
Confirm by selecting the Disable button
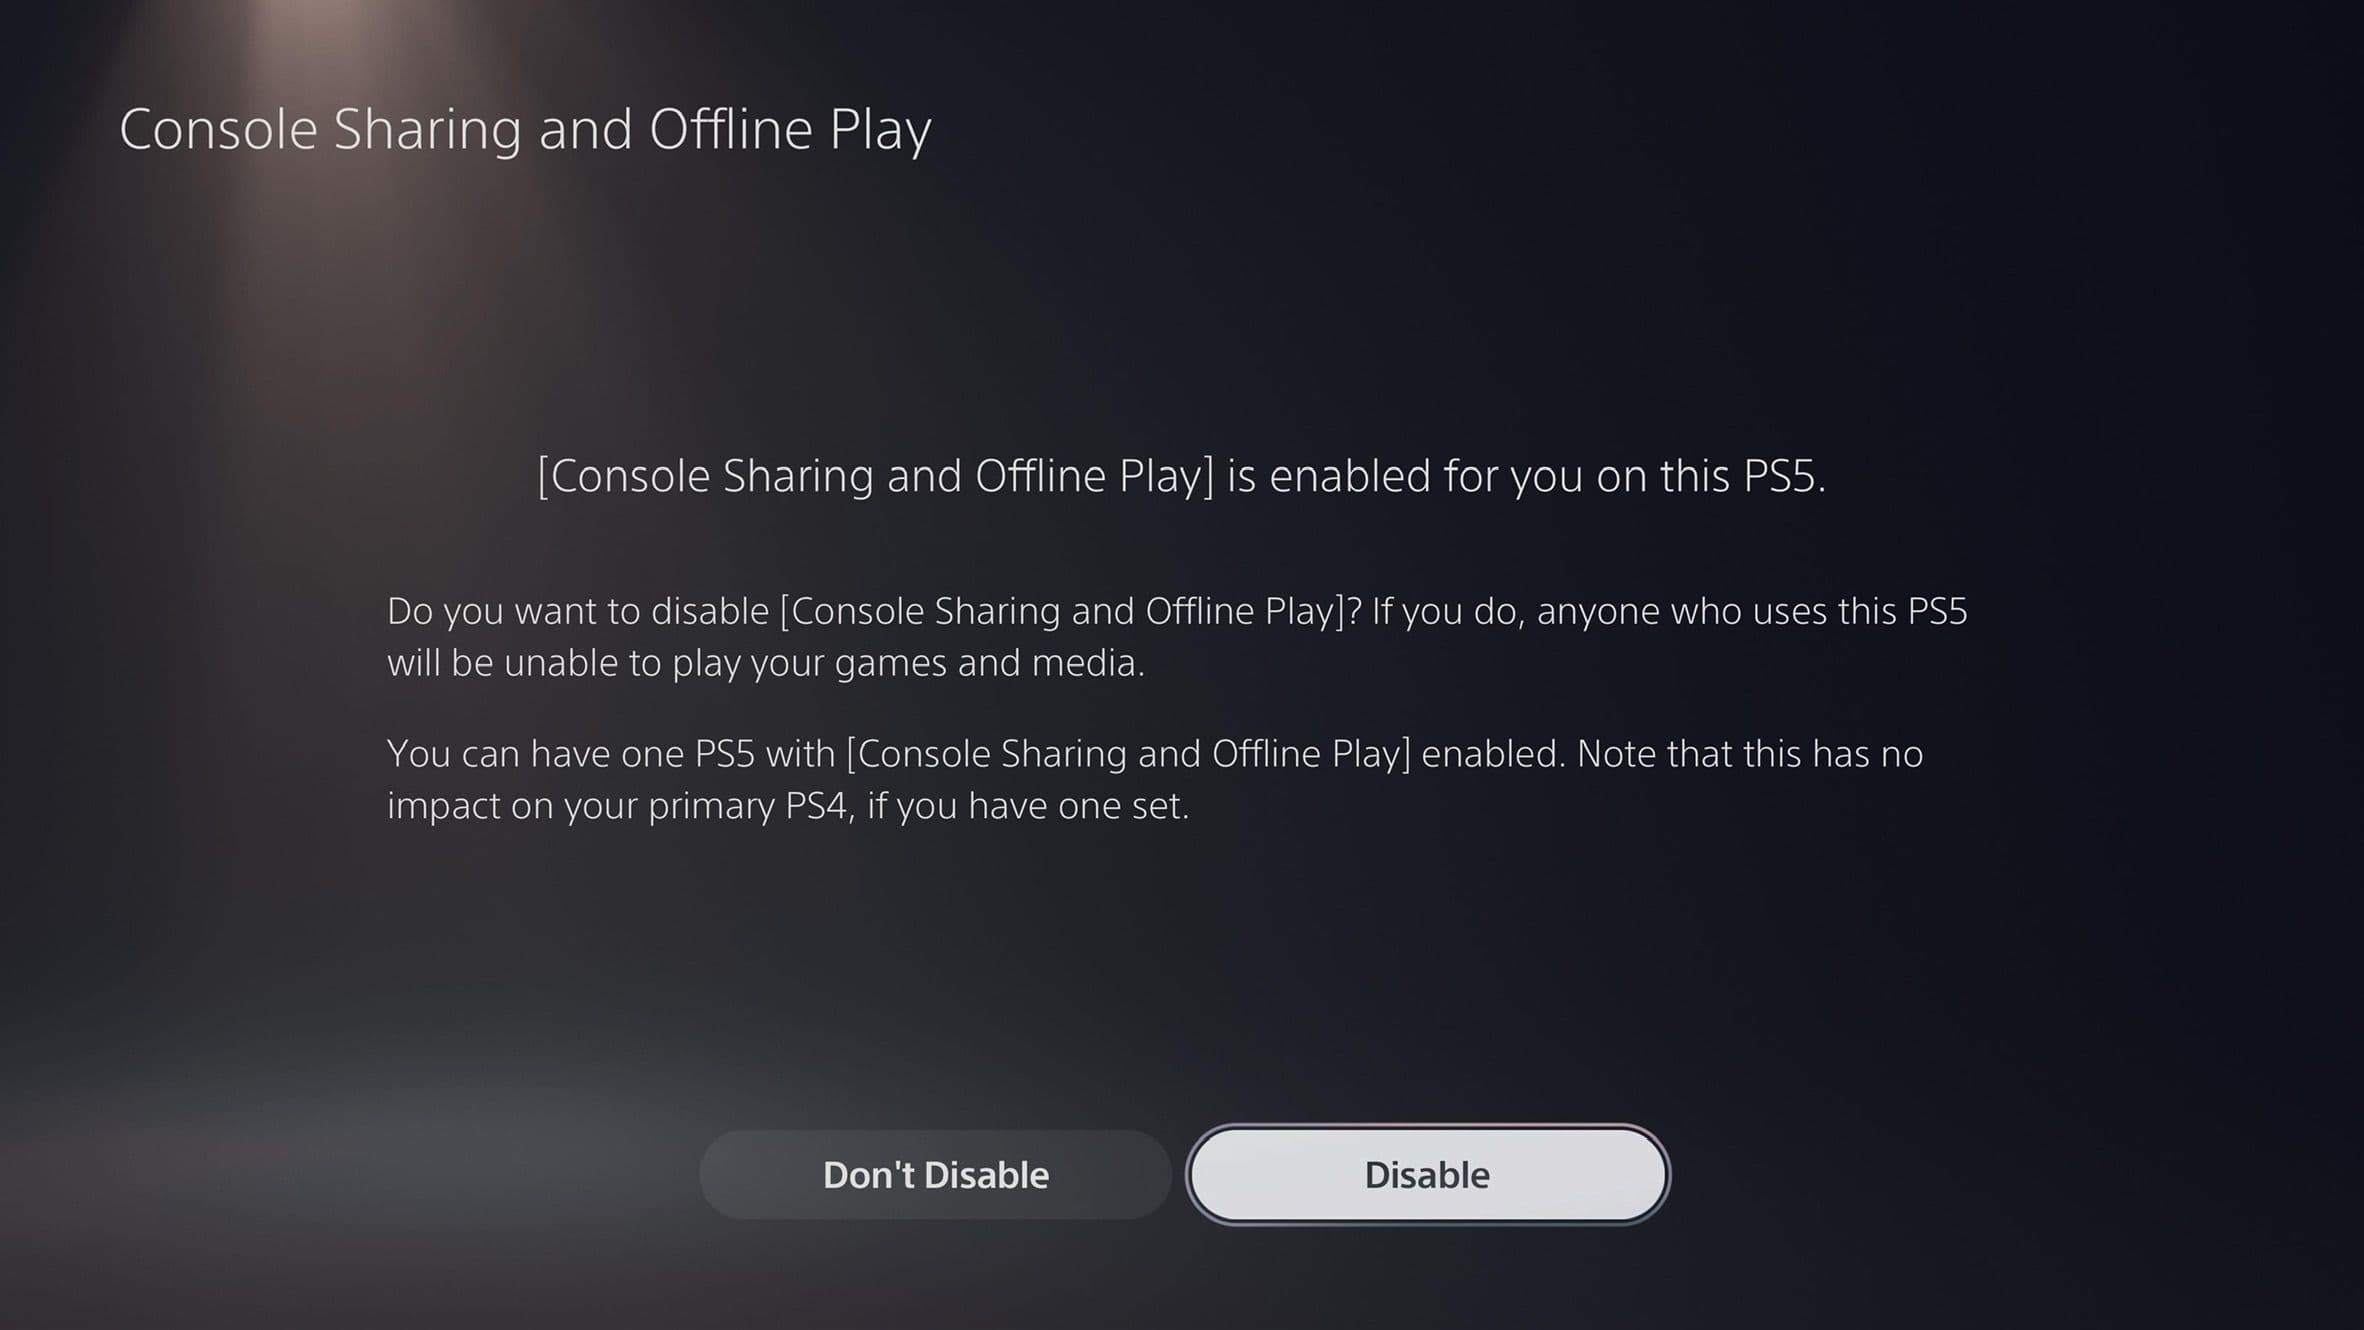pyautogui.click(x=1427, y=1175)
